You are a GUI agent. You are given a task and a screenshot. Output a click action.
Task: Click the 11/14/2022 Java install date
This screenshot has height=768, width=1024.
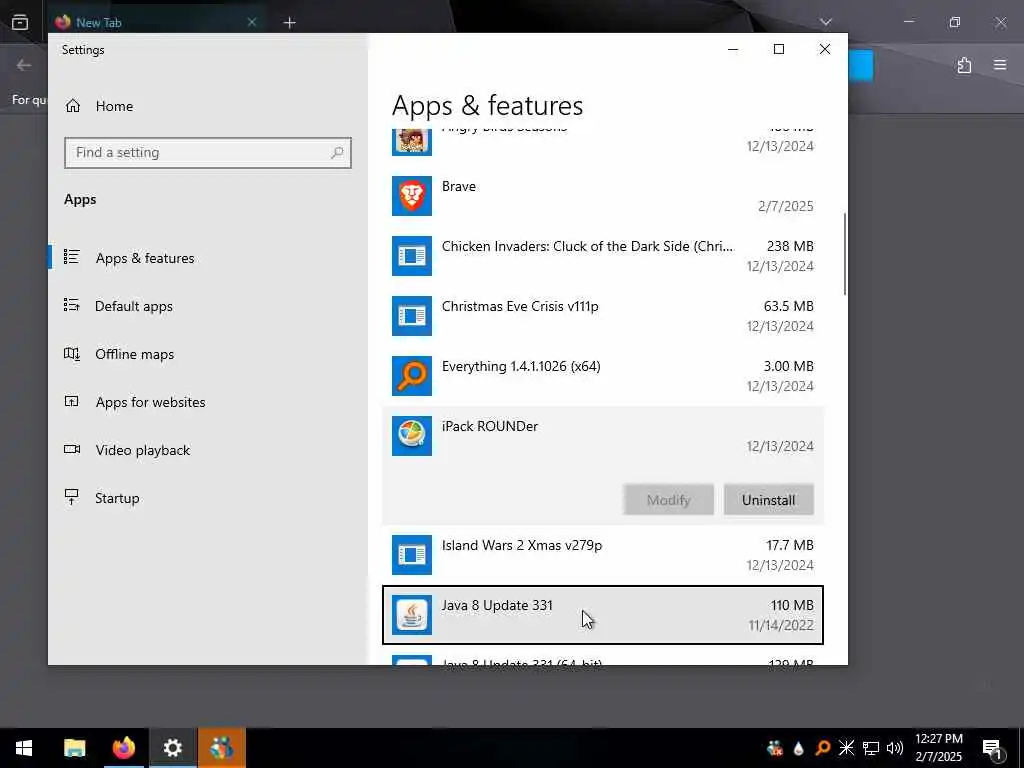click(781, 626)
